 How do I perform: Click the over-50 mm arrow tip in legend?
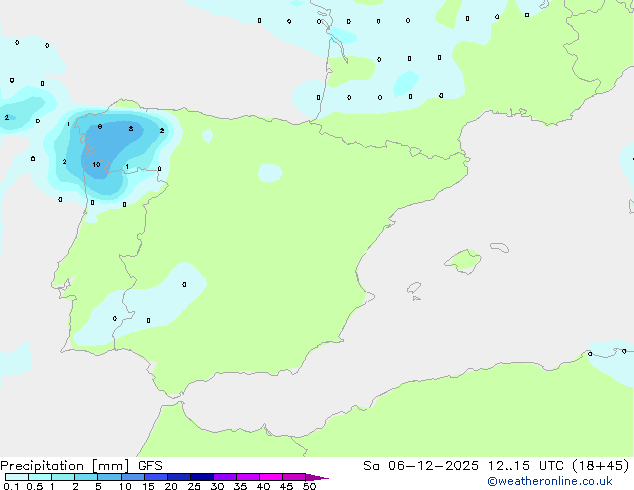[x=317, y=477]
